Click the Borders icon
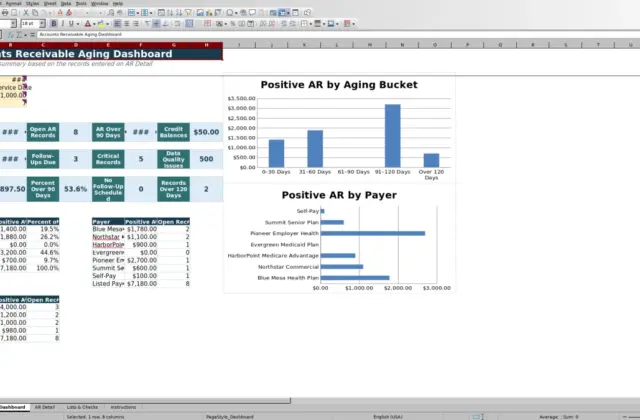640x420 pixels. tap(304, 24)
